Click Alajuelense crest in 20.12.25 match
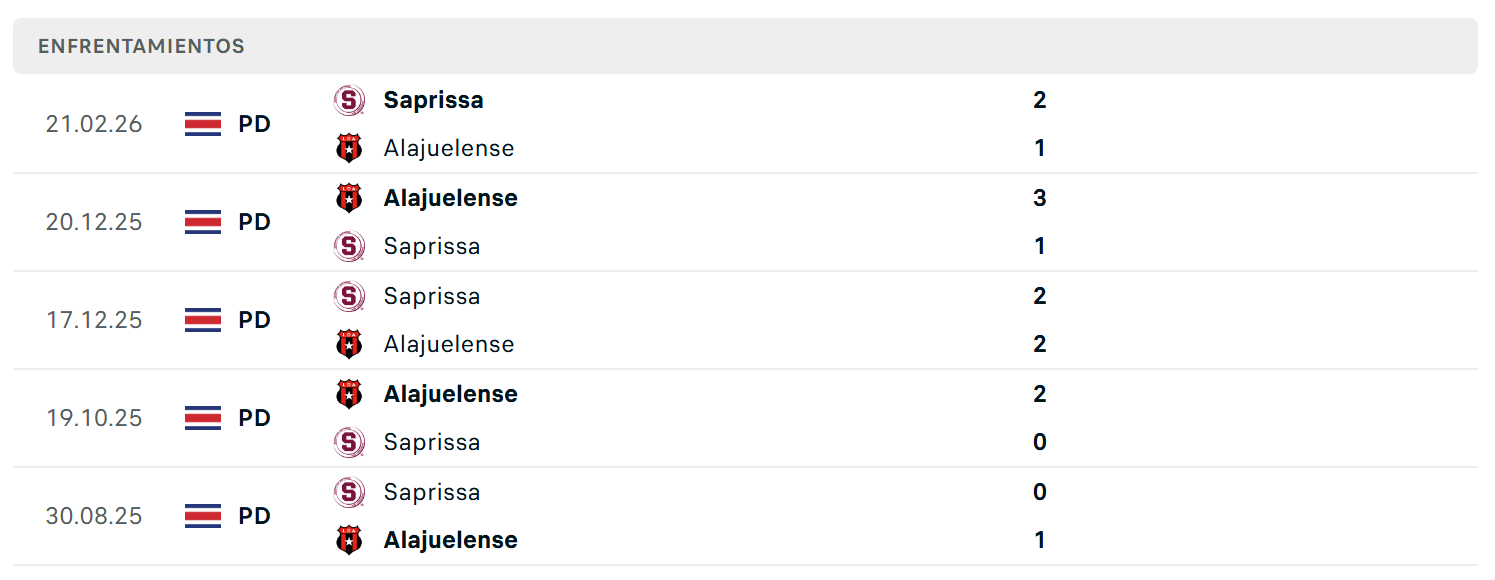The width and height of the screenshot is (1495, 580). (x=349, y=198)
